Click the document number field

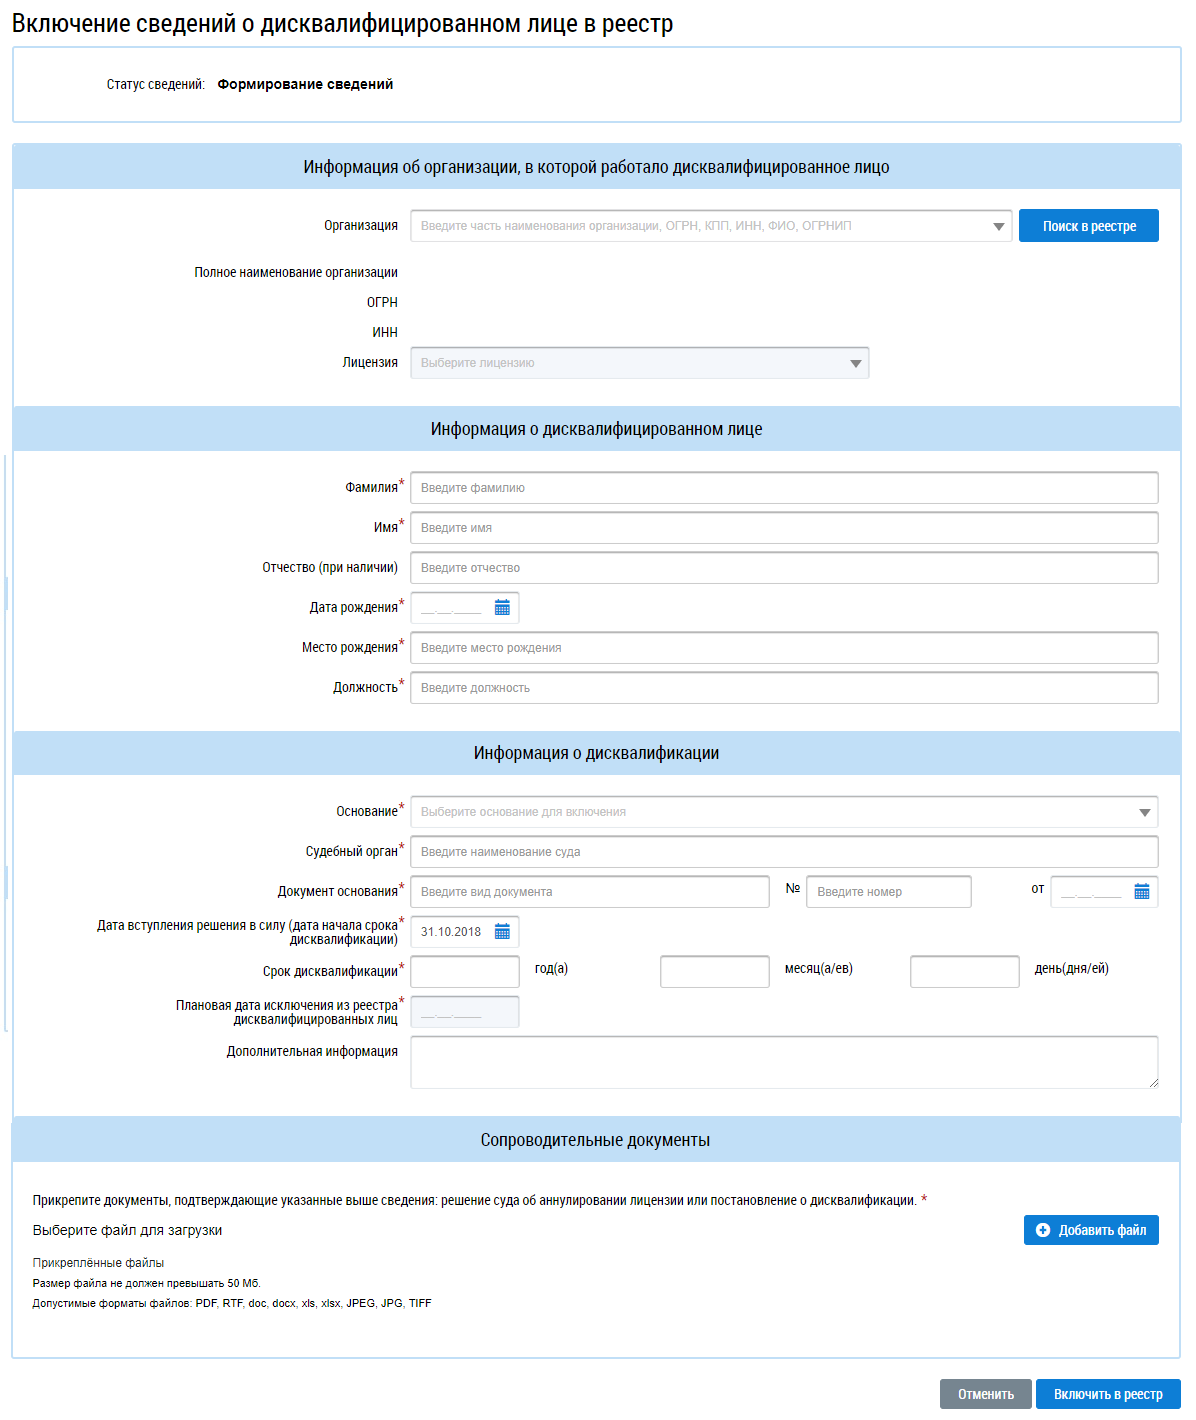tap(888, 892)
